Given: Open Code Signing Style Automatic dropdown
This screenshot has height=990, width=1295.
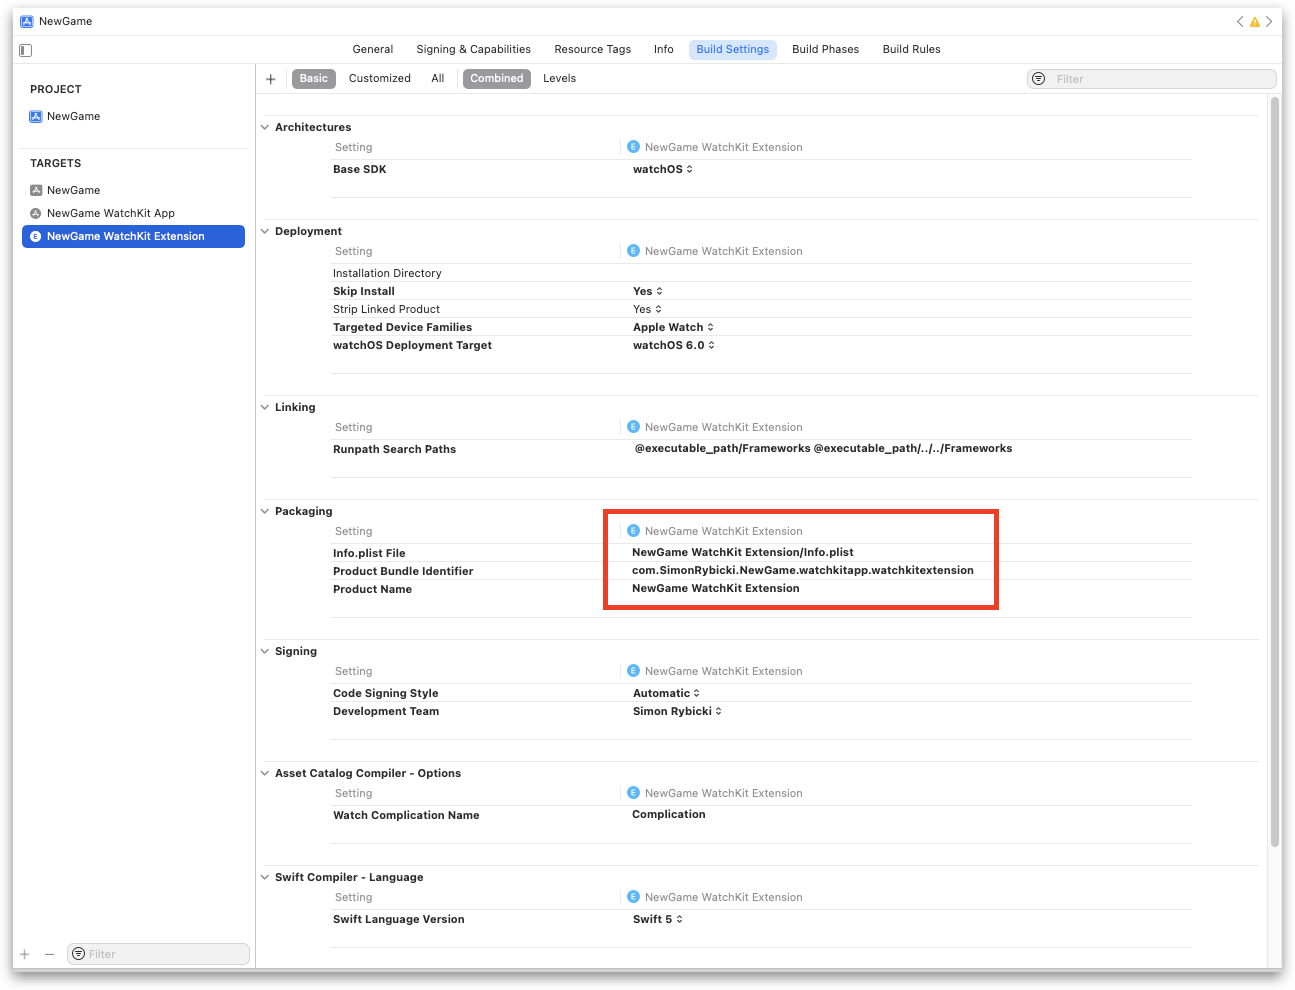Looking at the screenshot, I should tap(667, 693).
